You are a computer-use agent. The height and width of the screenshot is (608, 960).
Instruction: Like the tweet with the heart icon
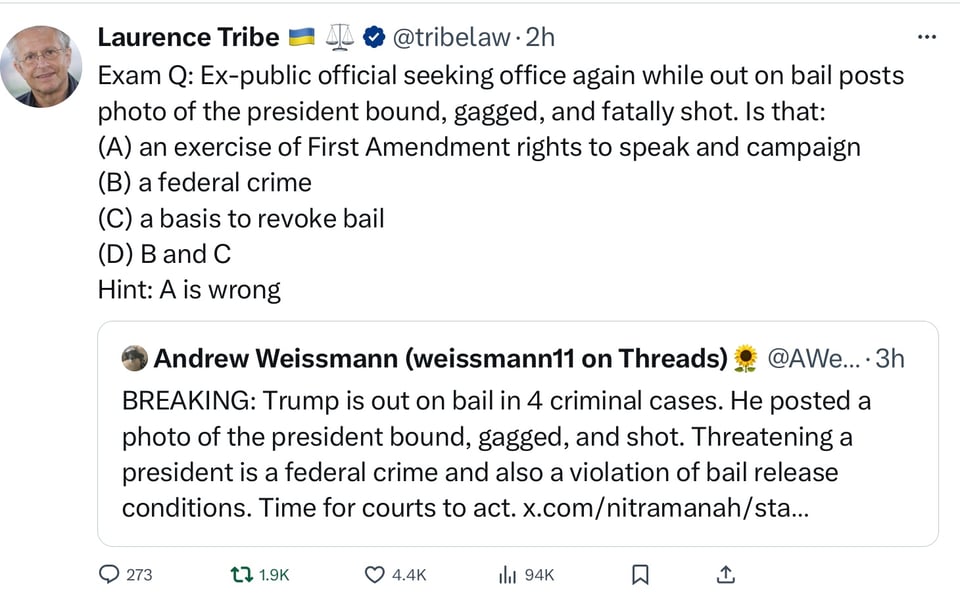pyautogui.click(x=374, y=574)
